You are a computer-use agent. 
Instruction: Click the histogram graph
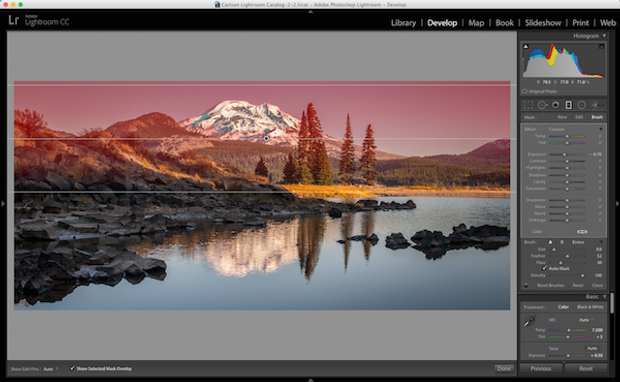[x=563, y=61]
